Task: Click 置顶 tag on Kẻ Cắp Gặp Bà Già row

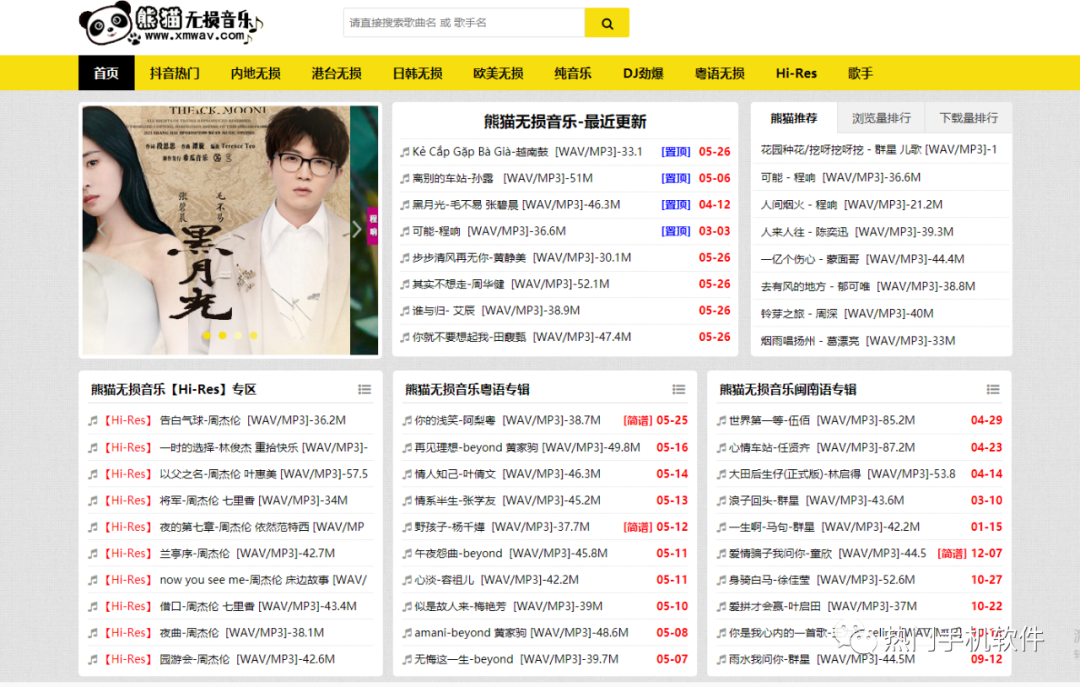Action: [676, 152]
